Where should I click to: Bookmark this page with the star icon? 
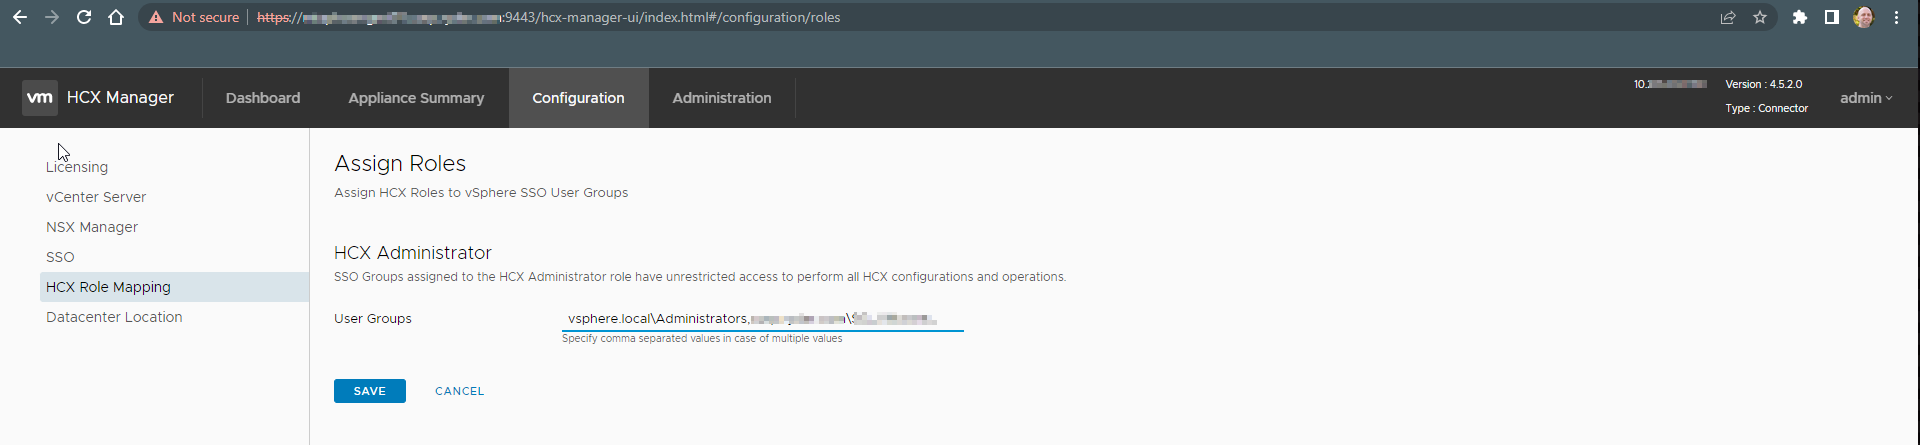1760,17
